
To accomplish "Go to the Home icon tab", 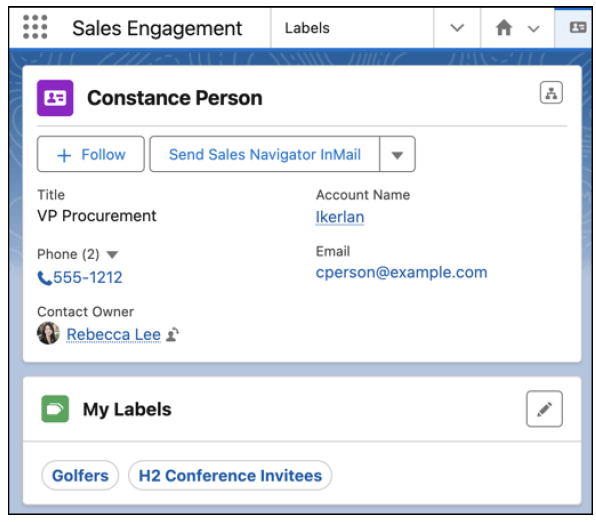I will tap(504, 28).
